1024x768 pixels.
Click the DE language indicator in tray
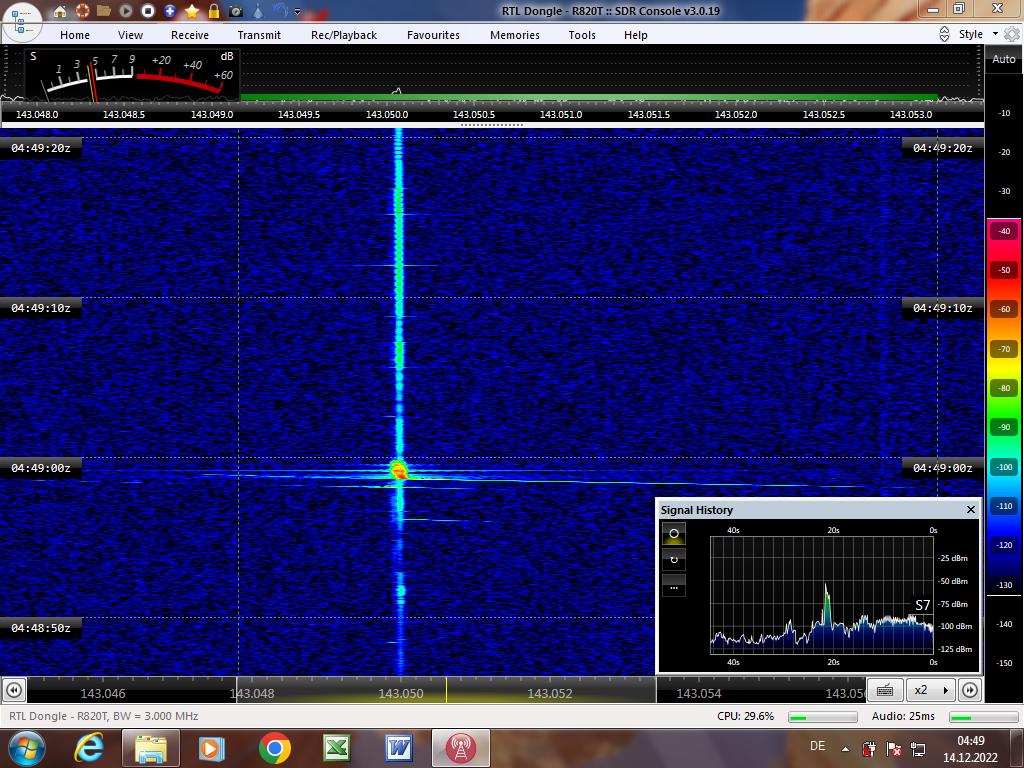(817, 746)
